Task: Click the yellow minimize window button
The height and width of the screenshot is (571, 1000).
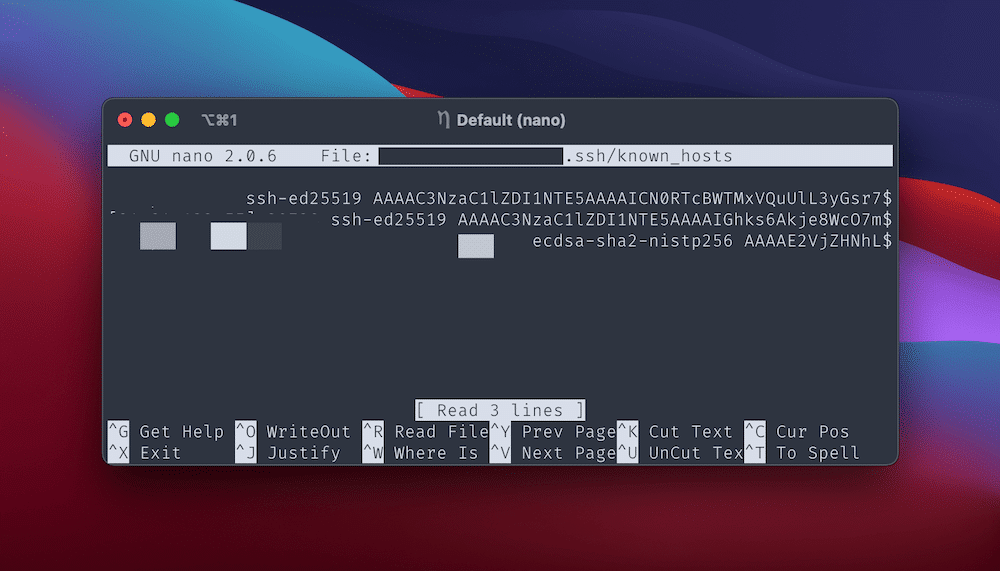Action: point(149,120)
